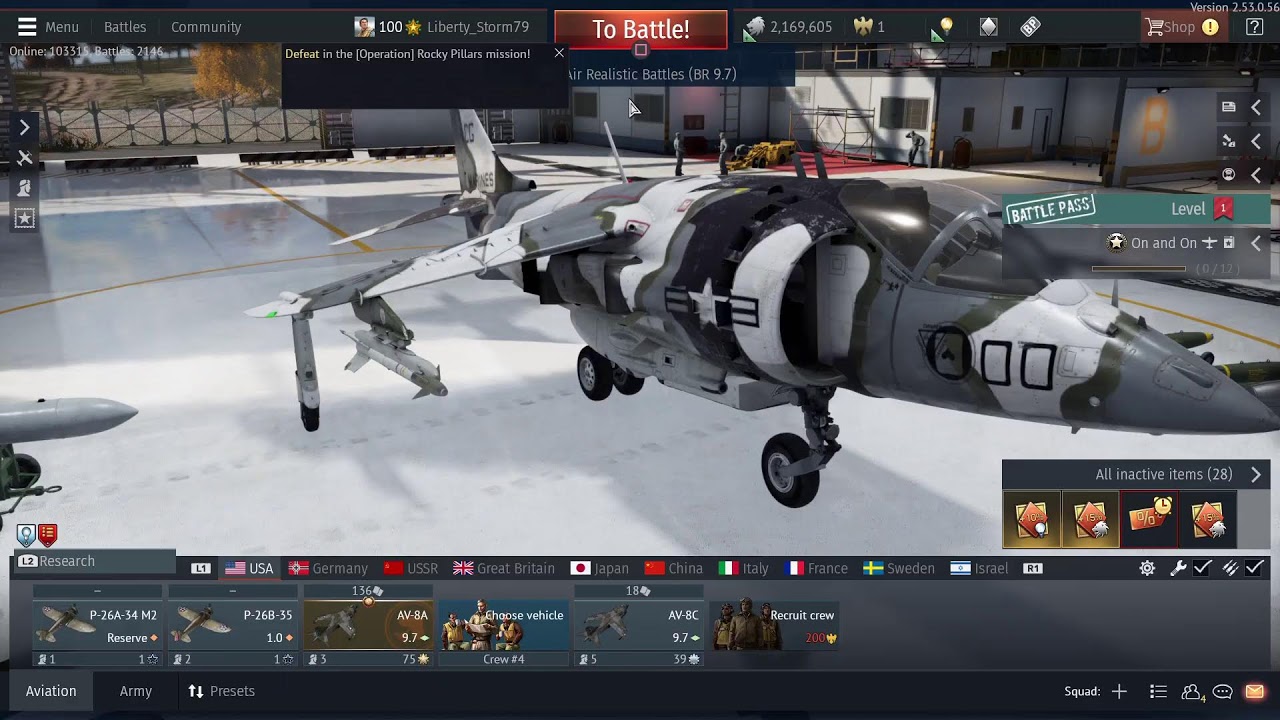1280x720 pixels.
Task: Expand All inactive items (28)
Action: pyautogui.click(x=1136, y=474)
